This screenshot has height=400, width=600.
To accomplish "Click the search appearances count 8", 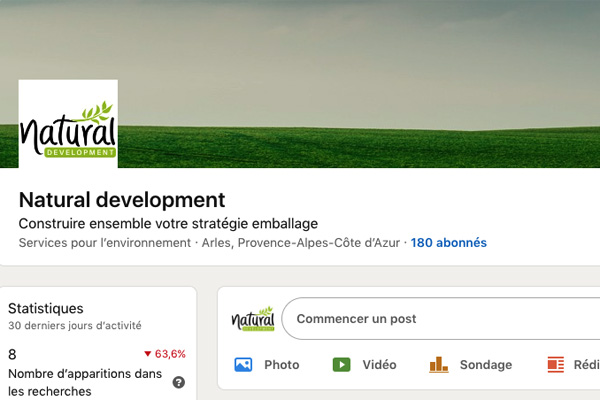I will coord(12,354).
